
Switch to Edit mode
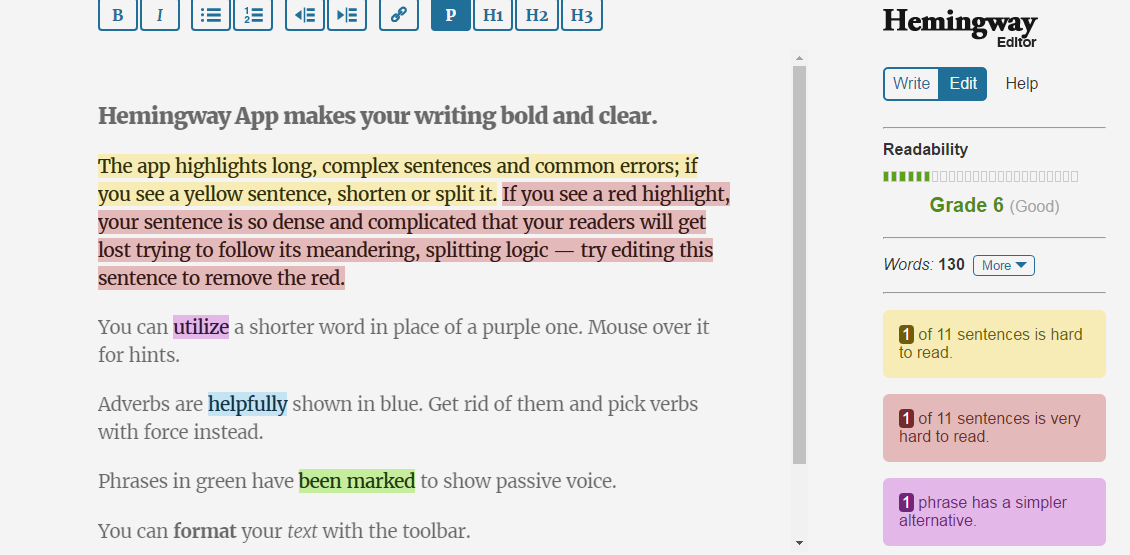(x=963, y=84)
